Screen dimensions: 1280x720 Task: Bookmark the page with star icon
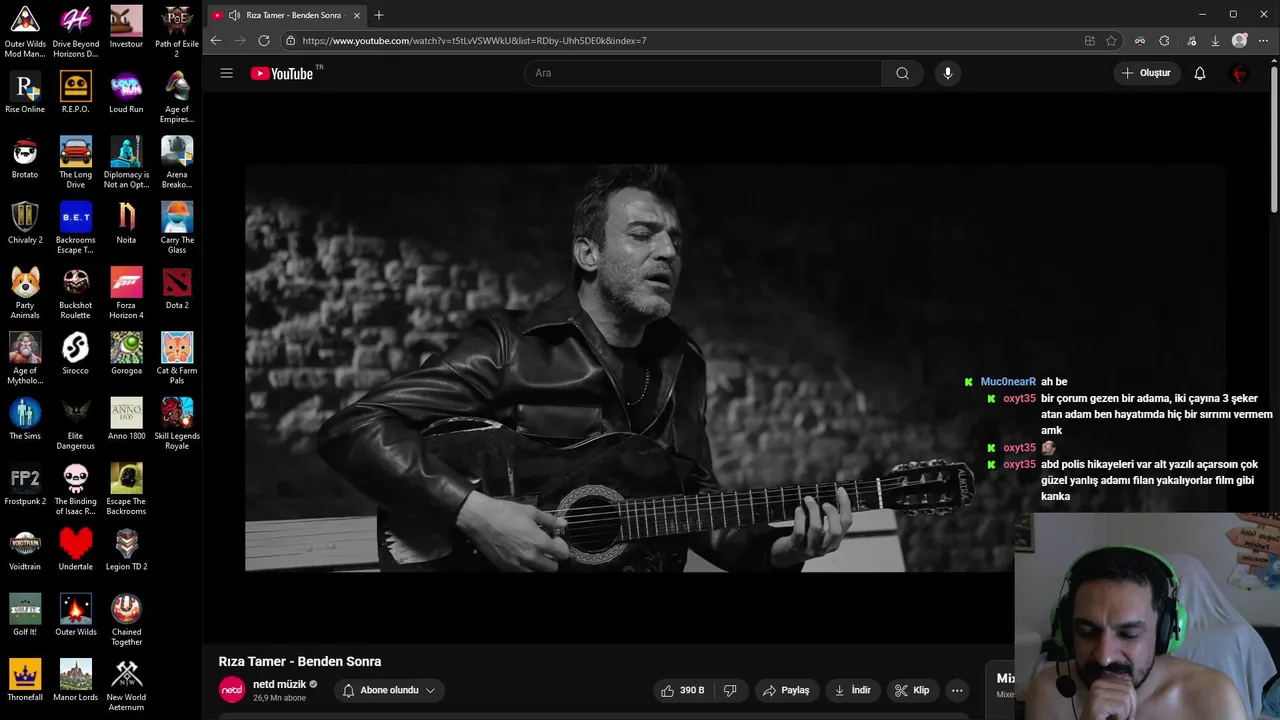point(1111,41)
